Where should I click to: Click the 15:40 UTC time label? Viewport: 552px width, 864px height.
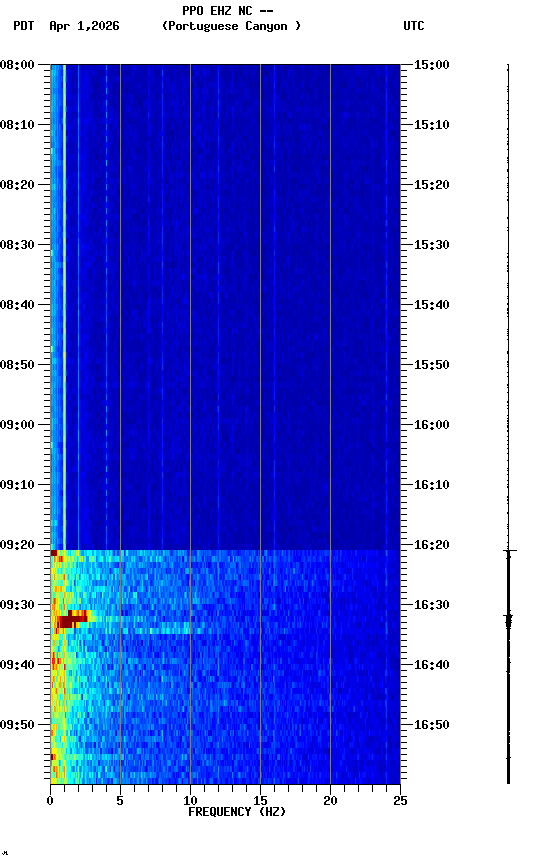click(x=432, y=305)
